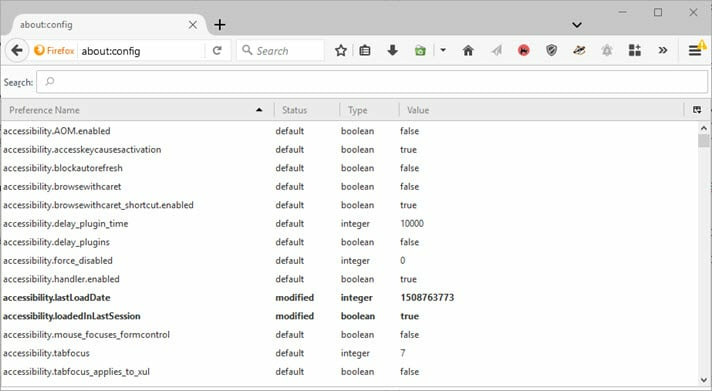This screenshot has width=712, height=391.
Task: Open the column picker in table header
Action: (x=697, y=110)
